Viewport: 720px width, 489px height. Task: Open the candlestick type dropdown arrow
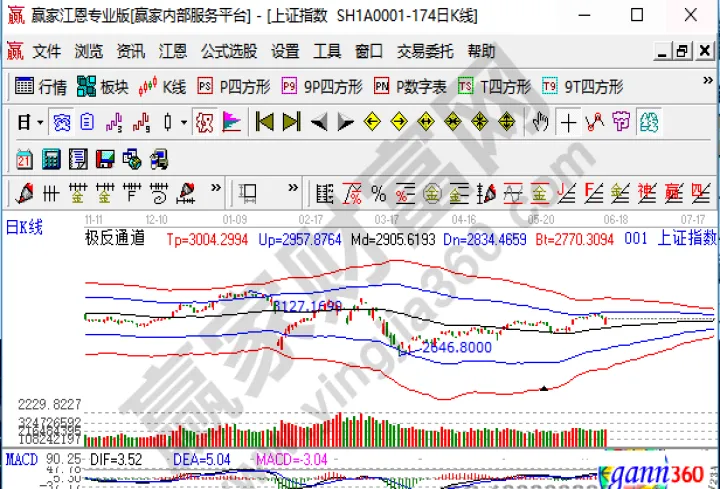(x=184, y=123)
